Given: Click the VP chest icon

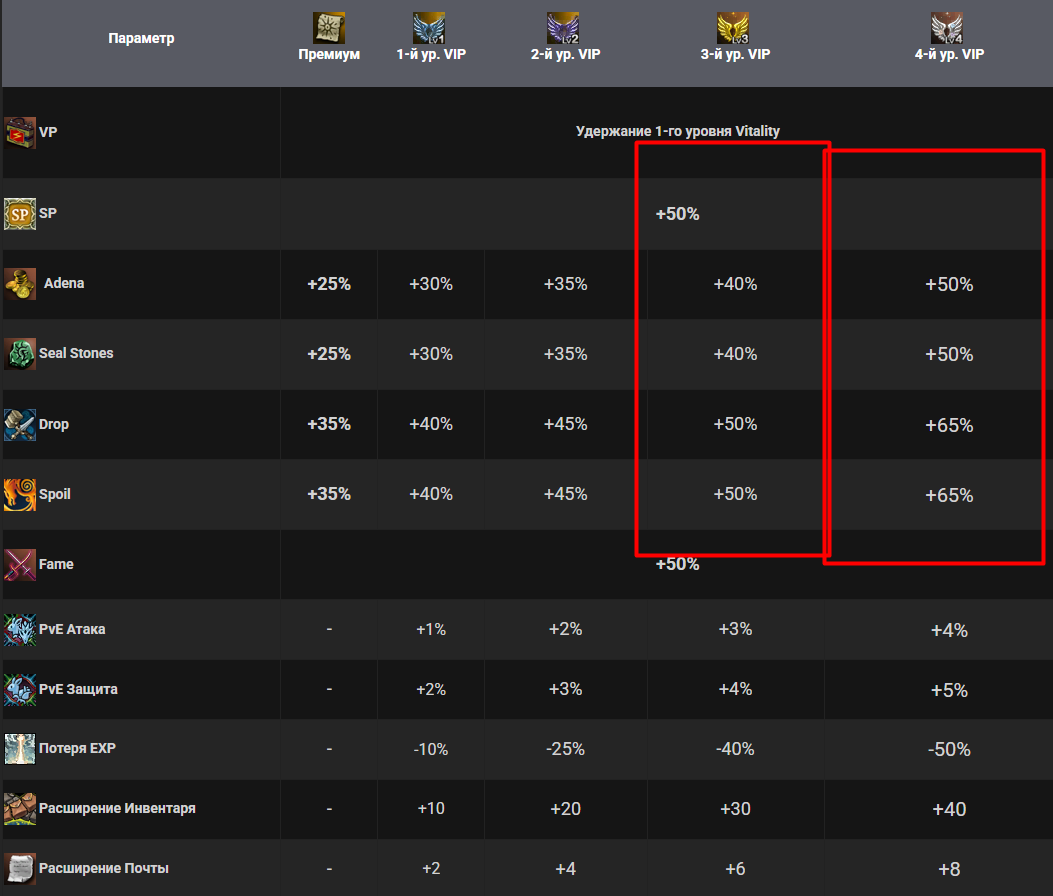Looking at the screenshot, I should (20, 132).
